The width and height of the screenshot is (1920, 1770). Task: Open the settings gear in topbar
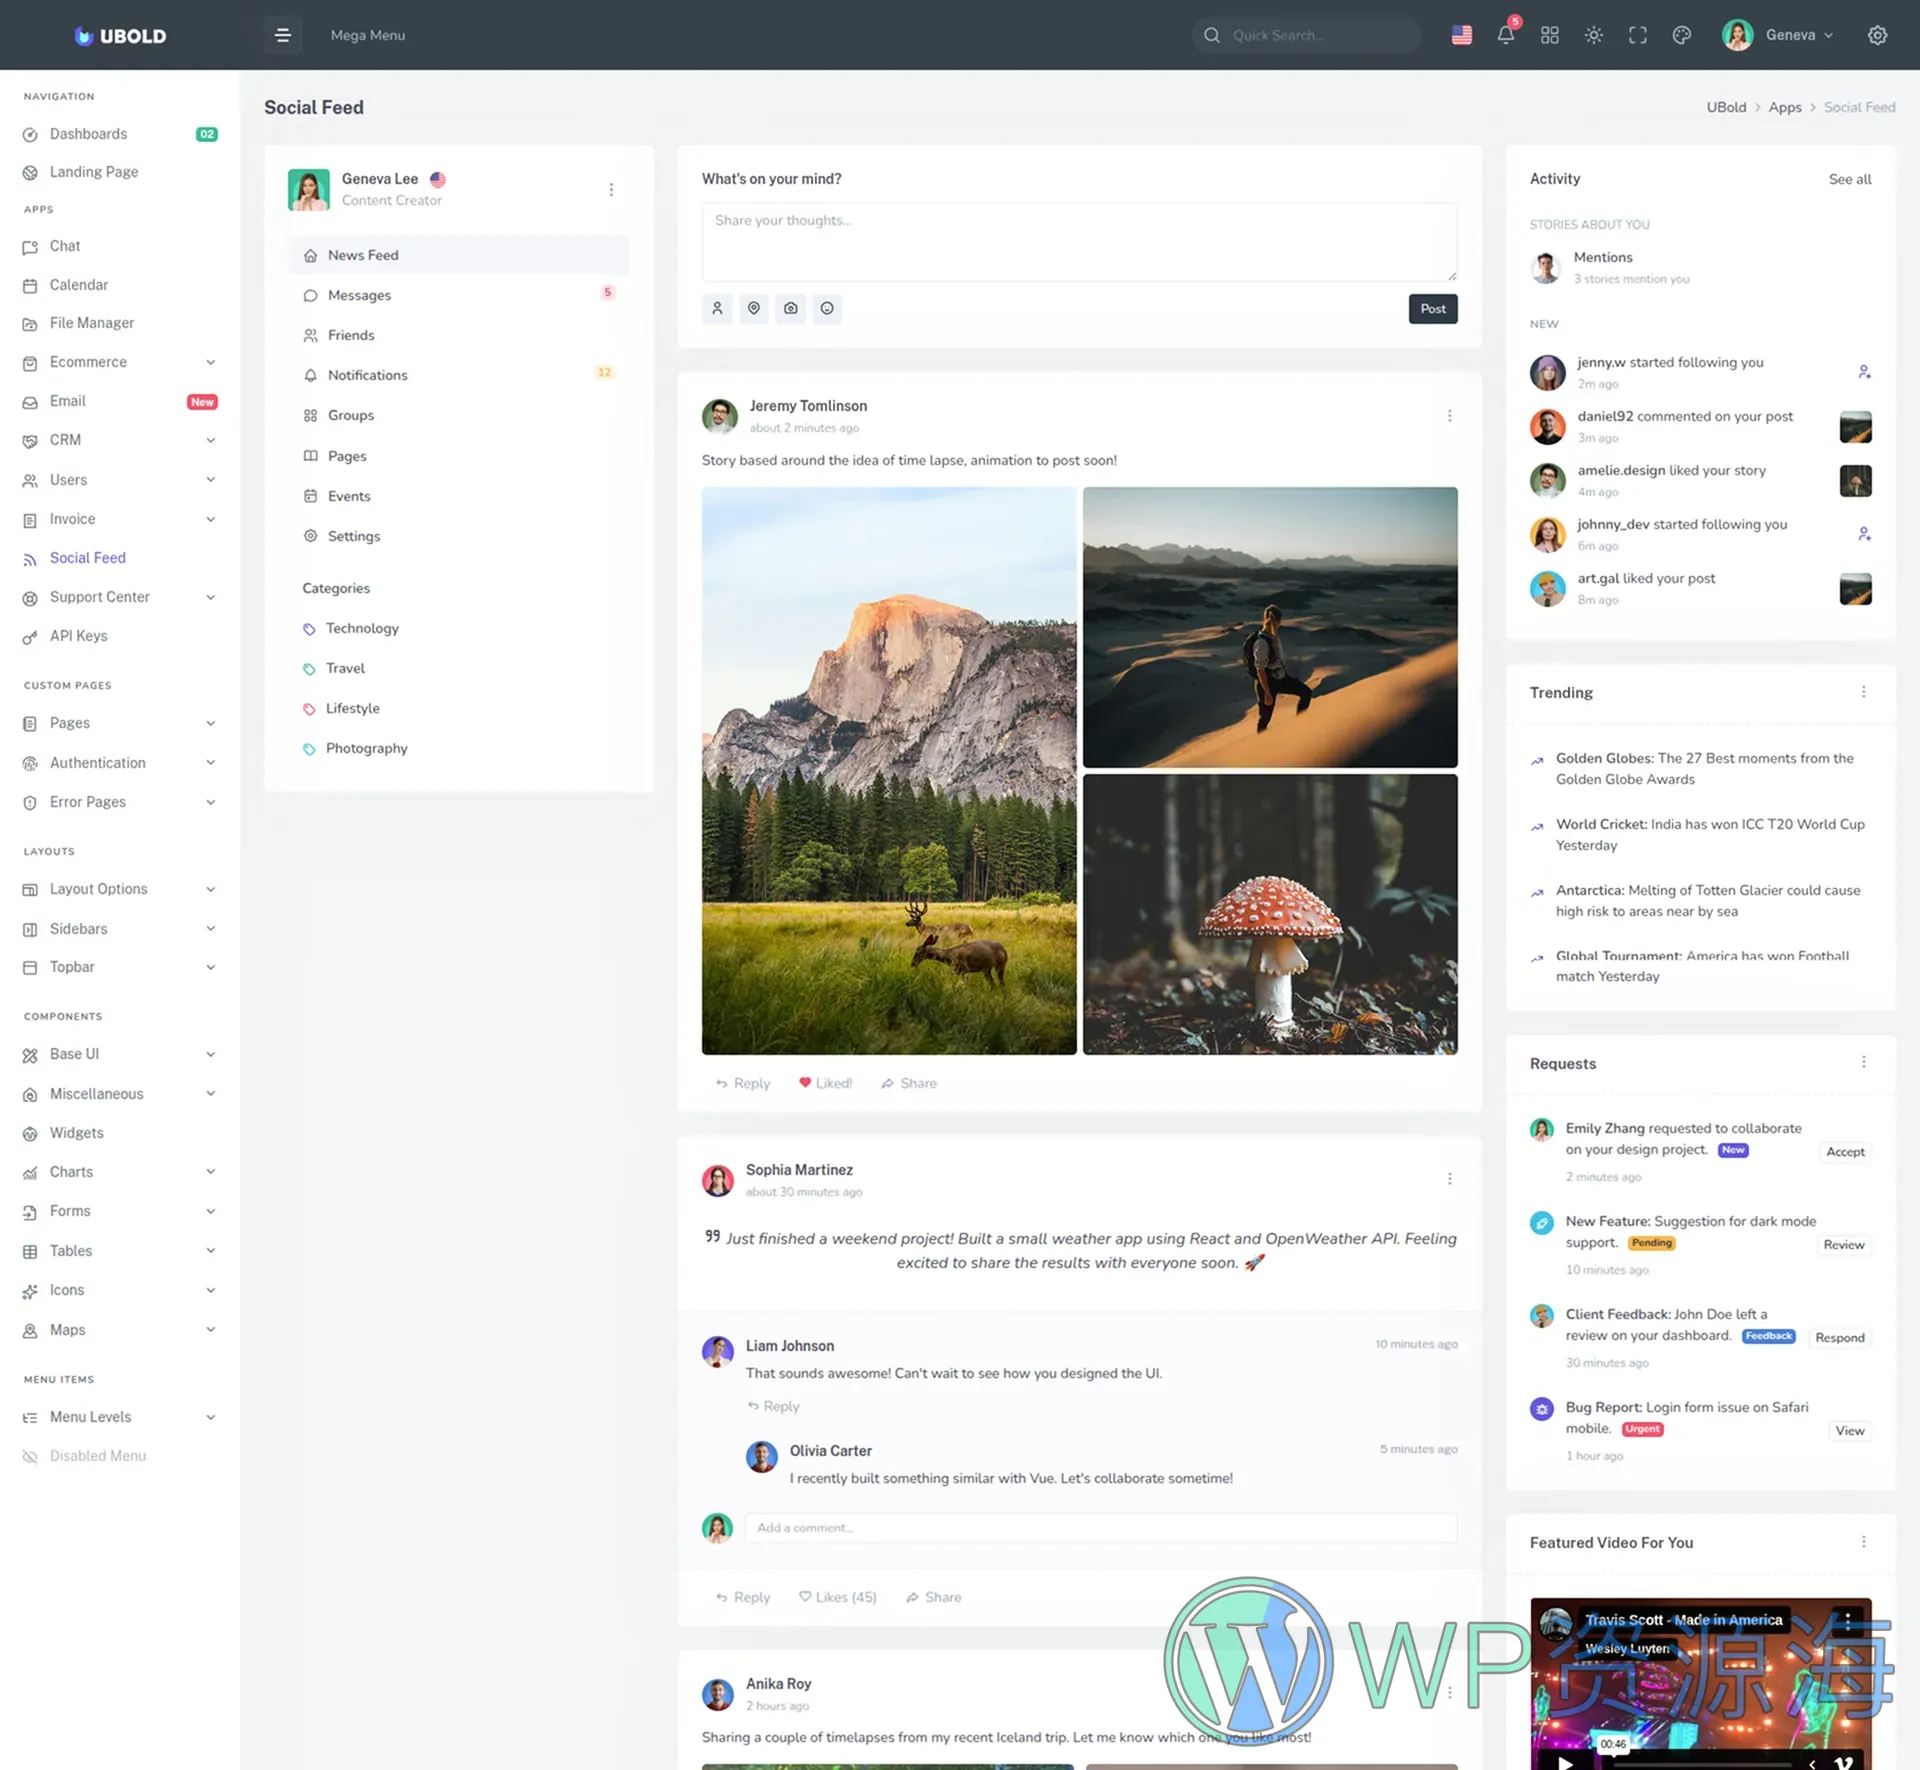tap(1877, 35)
